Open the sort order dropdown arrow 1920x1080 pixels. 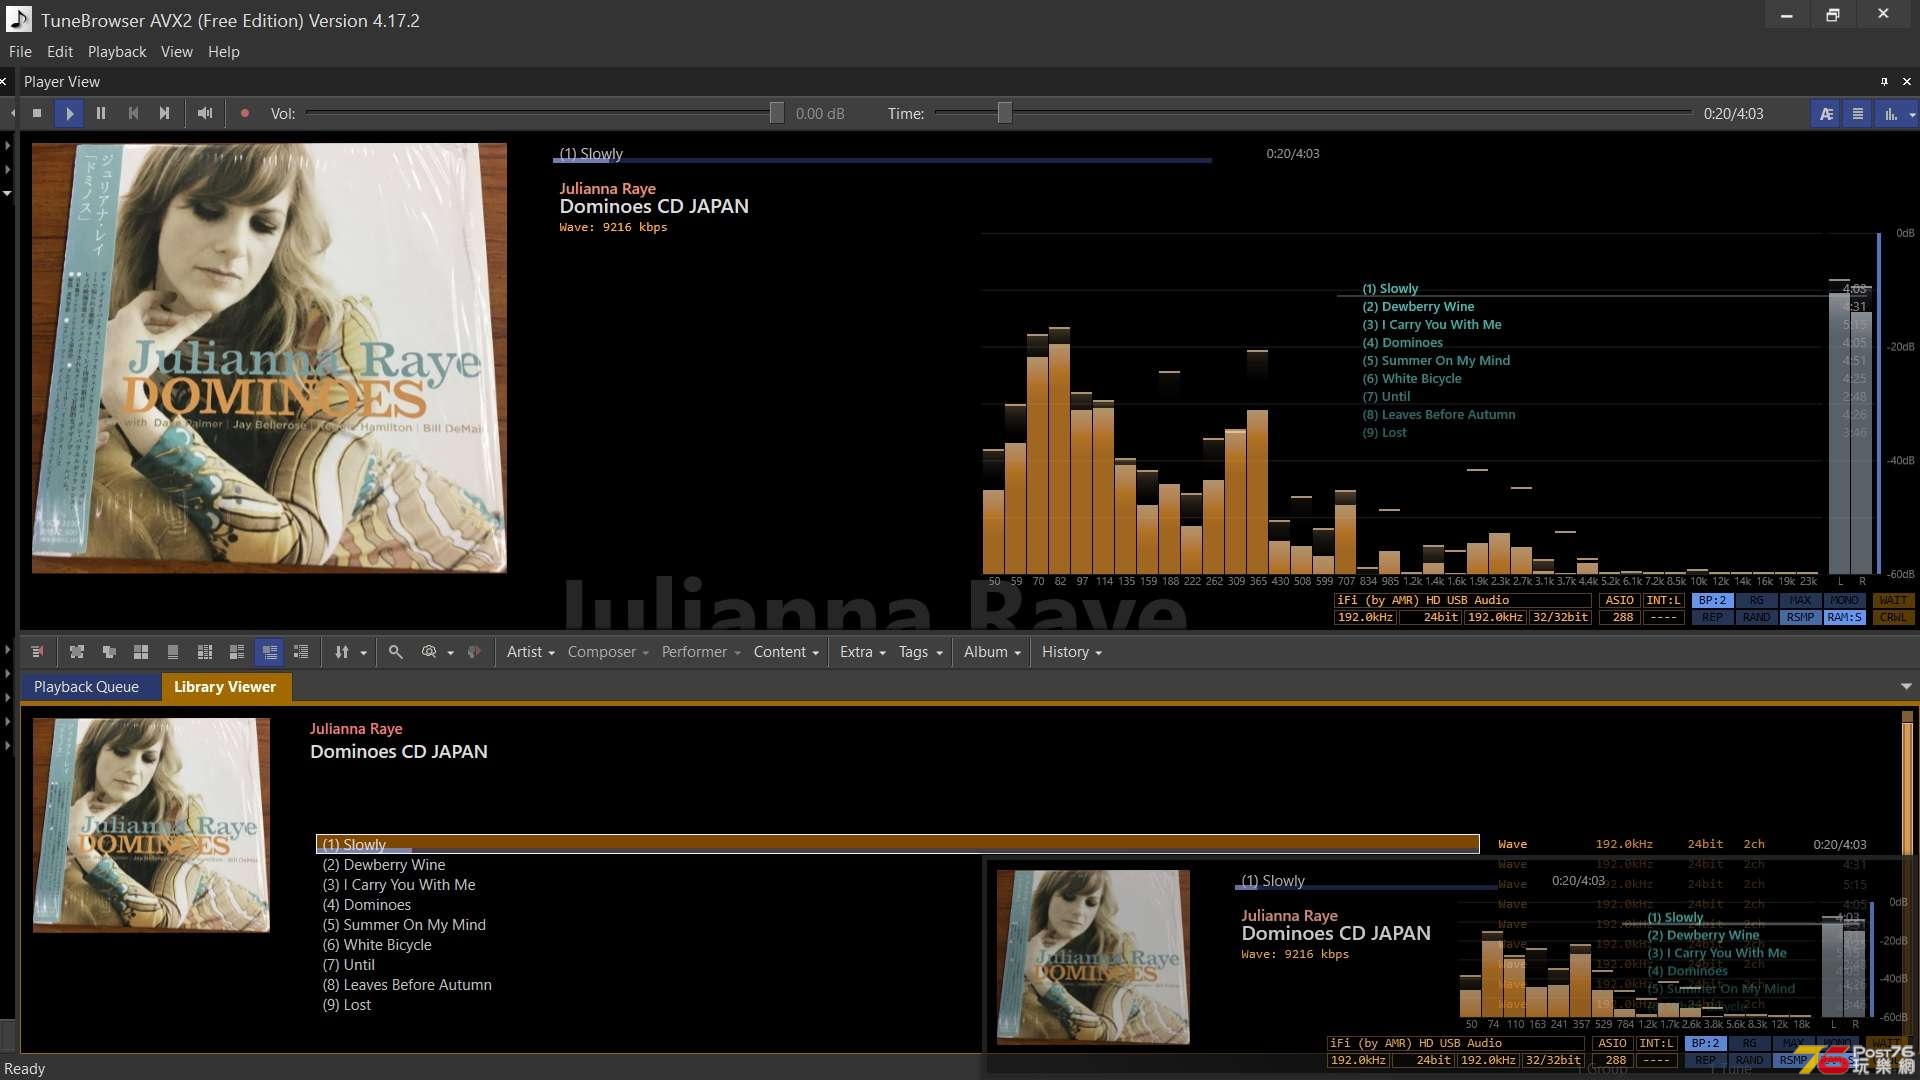(363, 653)
